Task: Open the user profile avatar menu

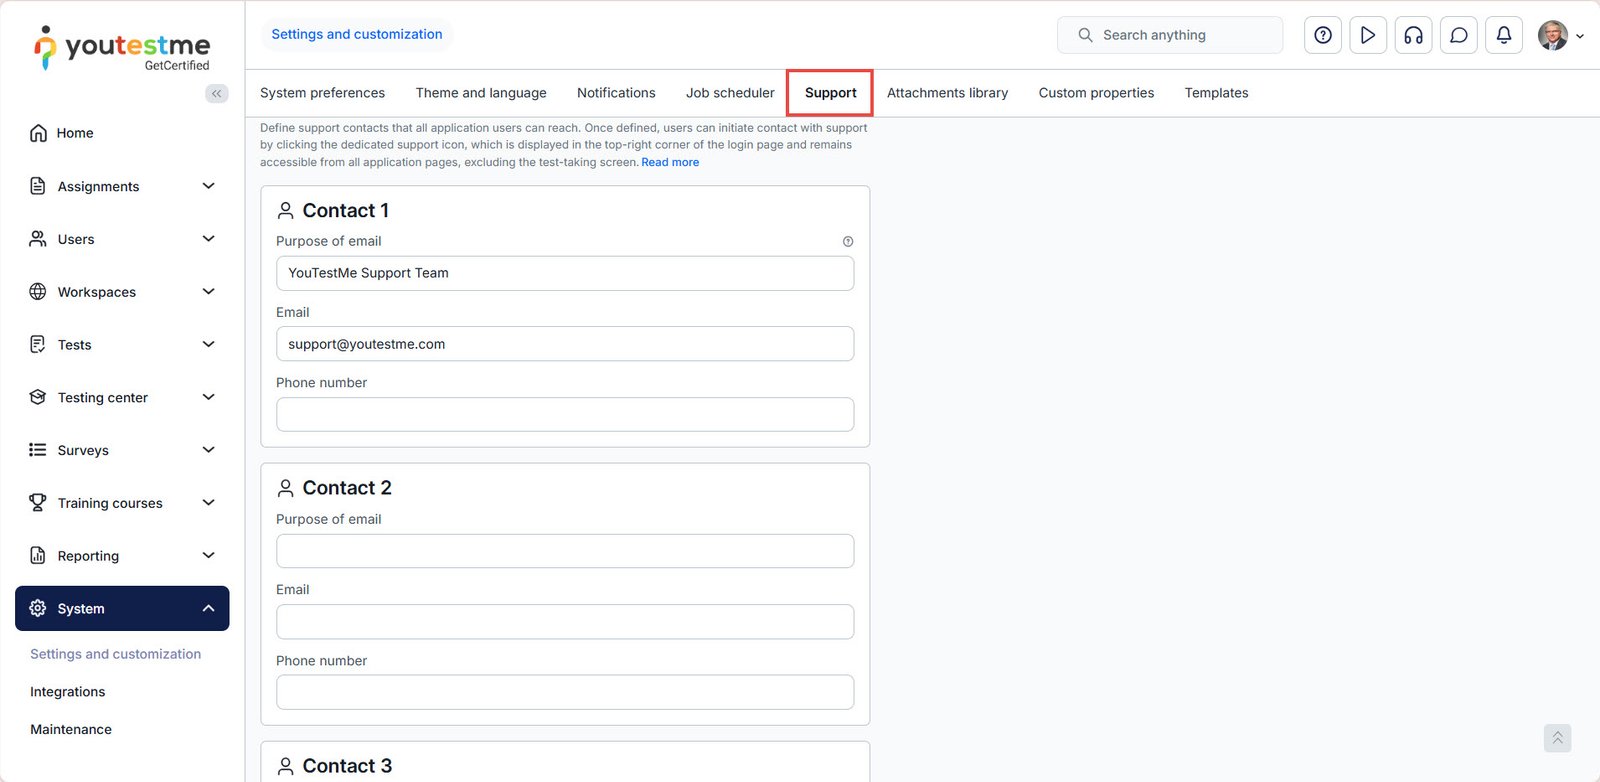Action: pyautogui.click(x=1559, y=35)
